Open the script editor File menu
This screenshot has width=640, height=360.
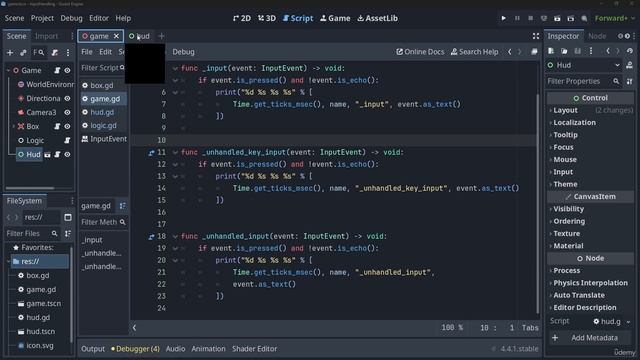[87, 52]
